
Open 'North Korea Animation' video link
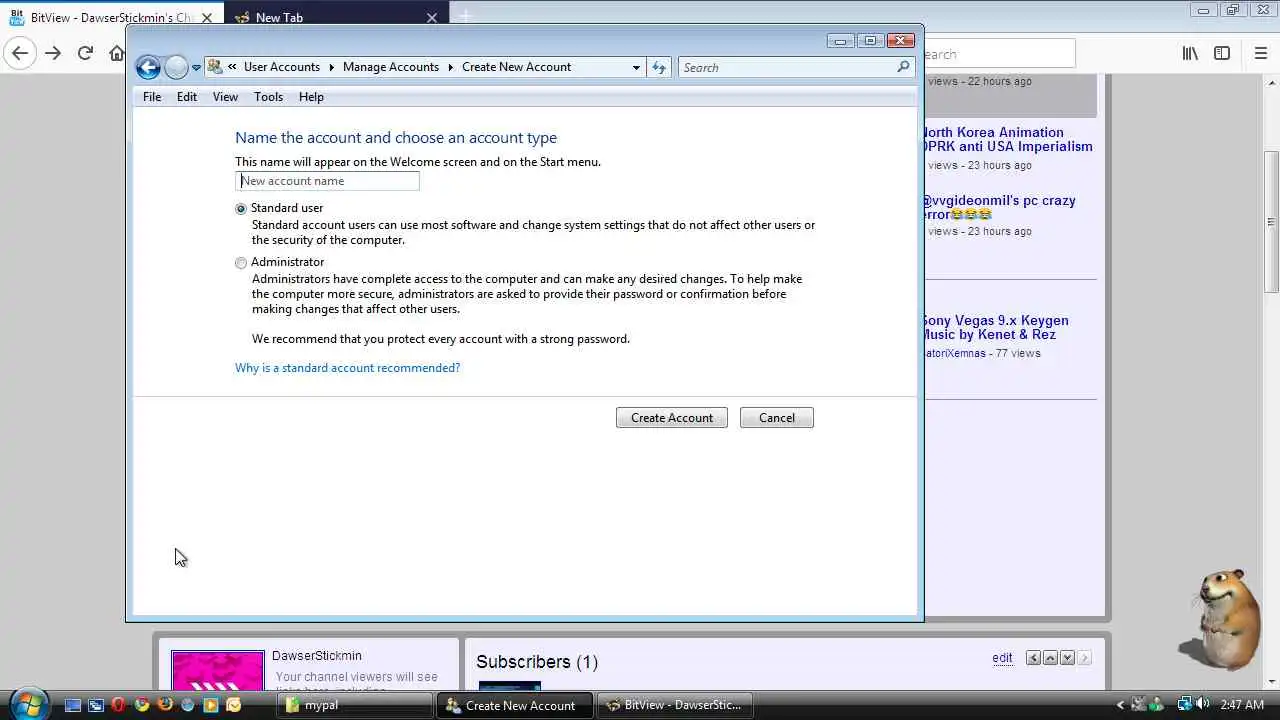pos(1007,139)
